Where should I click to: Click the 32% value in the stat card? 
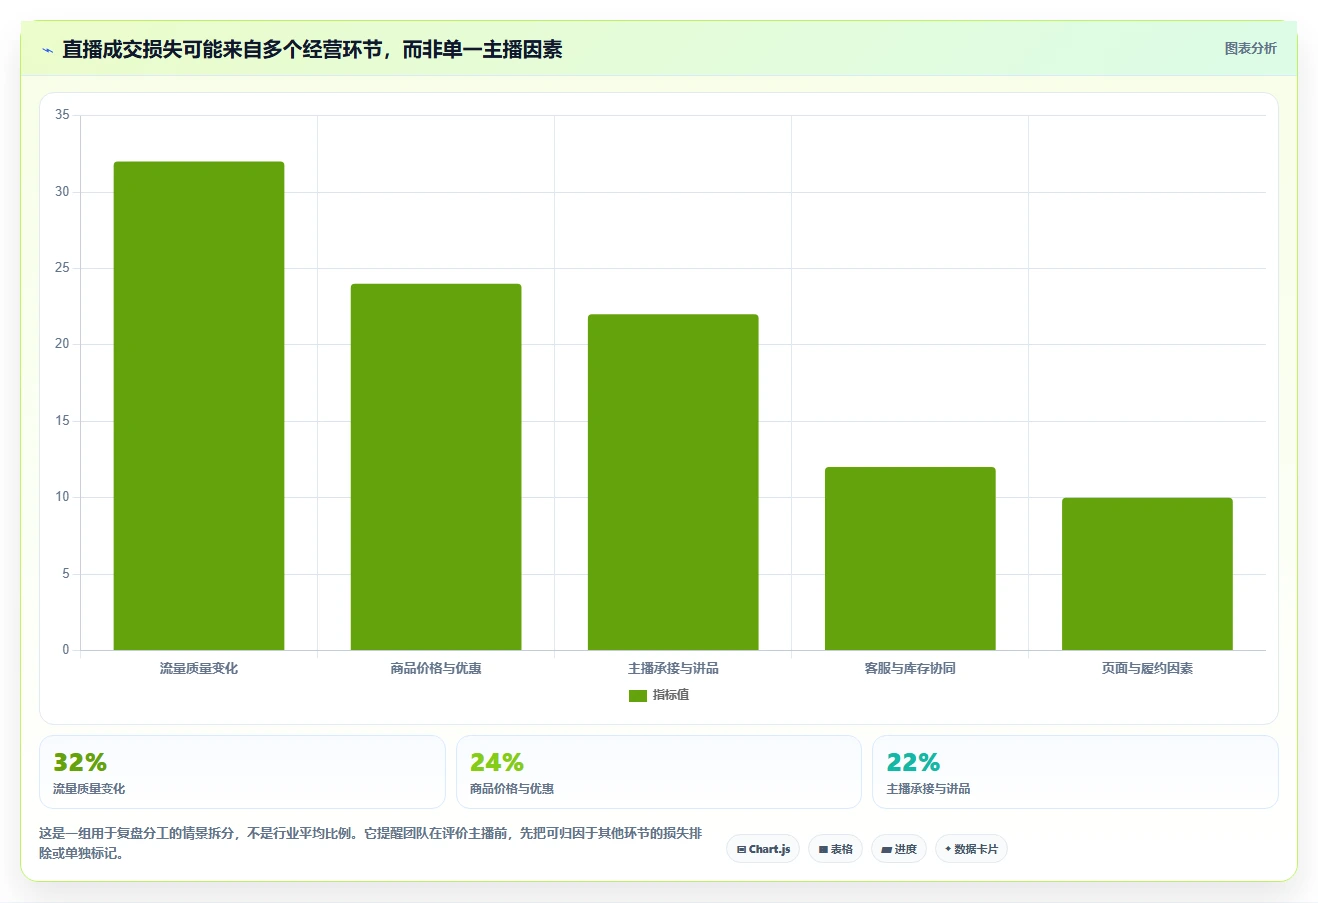(80, 763)
